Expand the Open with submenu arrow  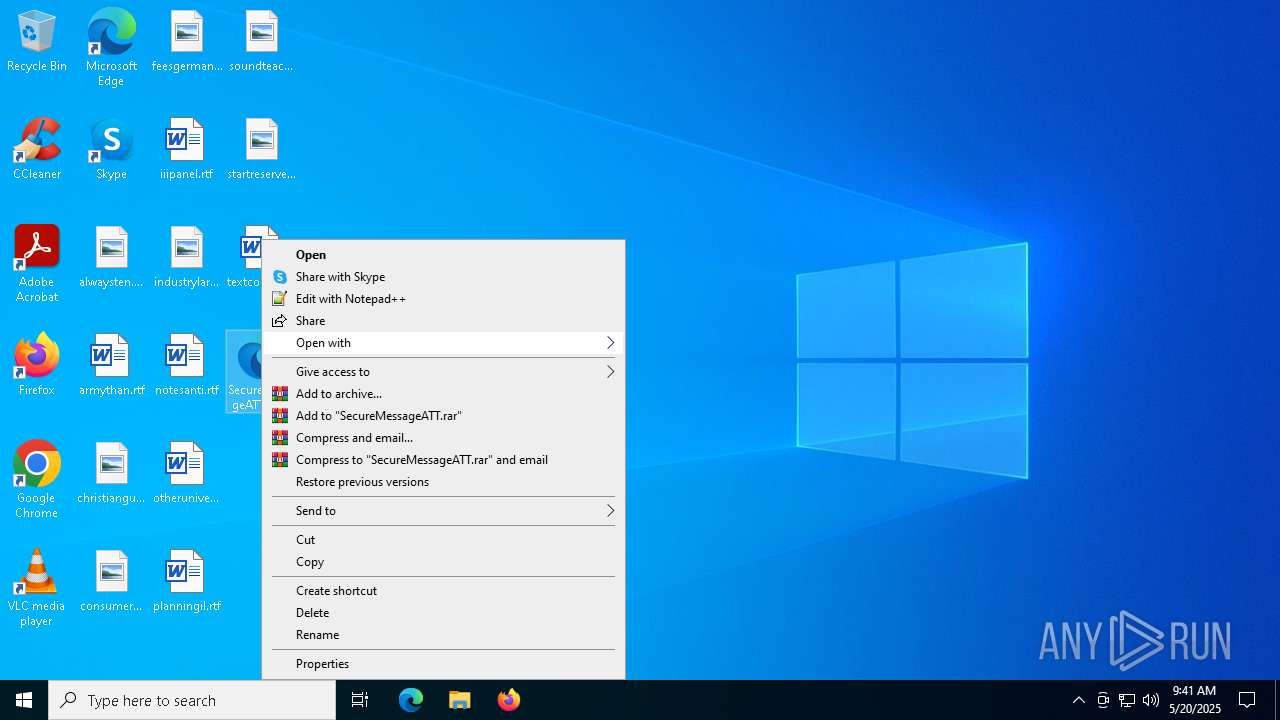click(x=610, y=343)
